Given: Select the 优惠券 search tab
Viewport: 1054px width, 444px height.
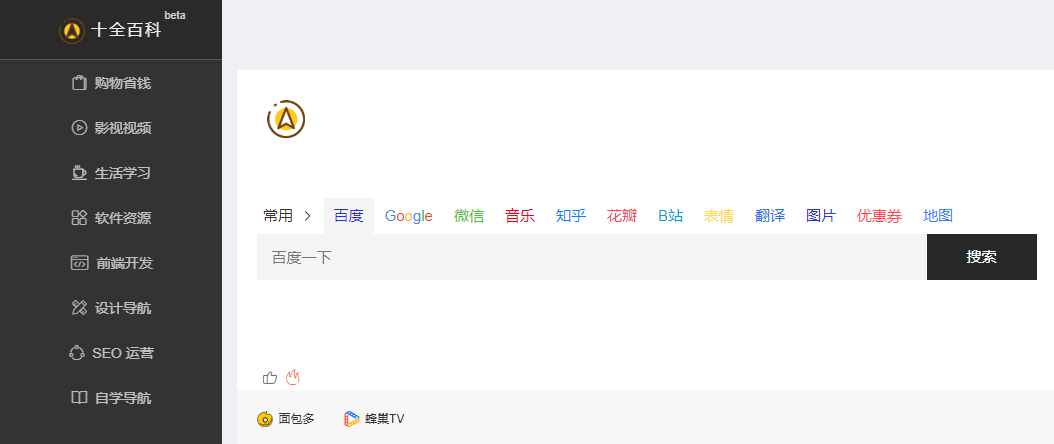Looking at the screenshot, I should coord(879,216).
